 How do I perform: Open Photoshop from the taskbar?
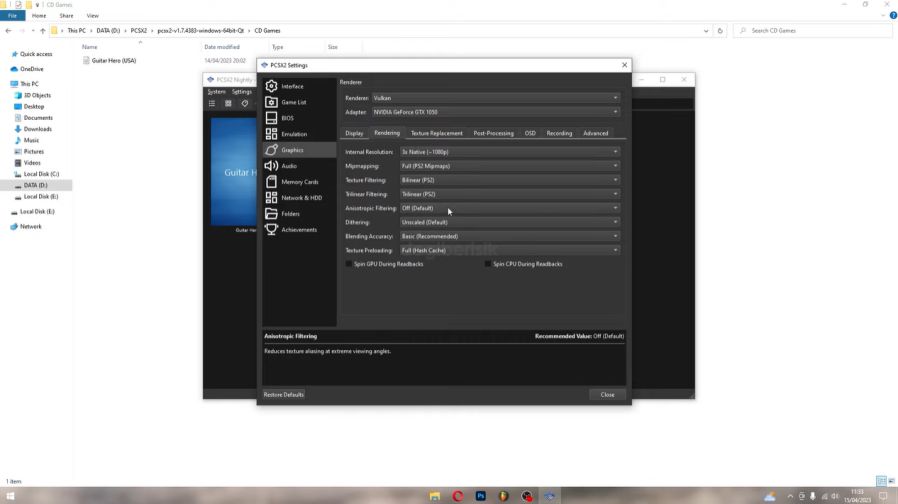click(480, 496)
